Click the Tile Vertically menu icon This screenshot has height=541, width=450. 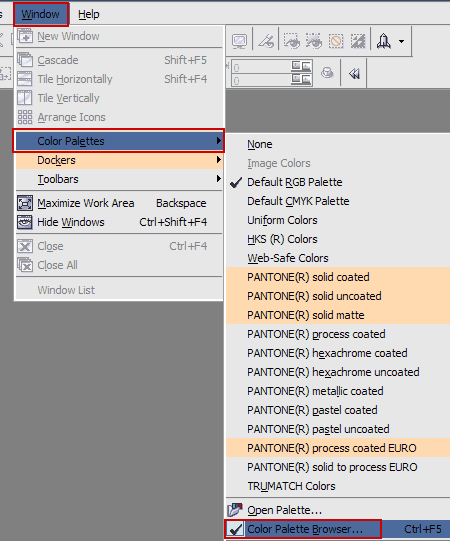click(25, 98)
